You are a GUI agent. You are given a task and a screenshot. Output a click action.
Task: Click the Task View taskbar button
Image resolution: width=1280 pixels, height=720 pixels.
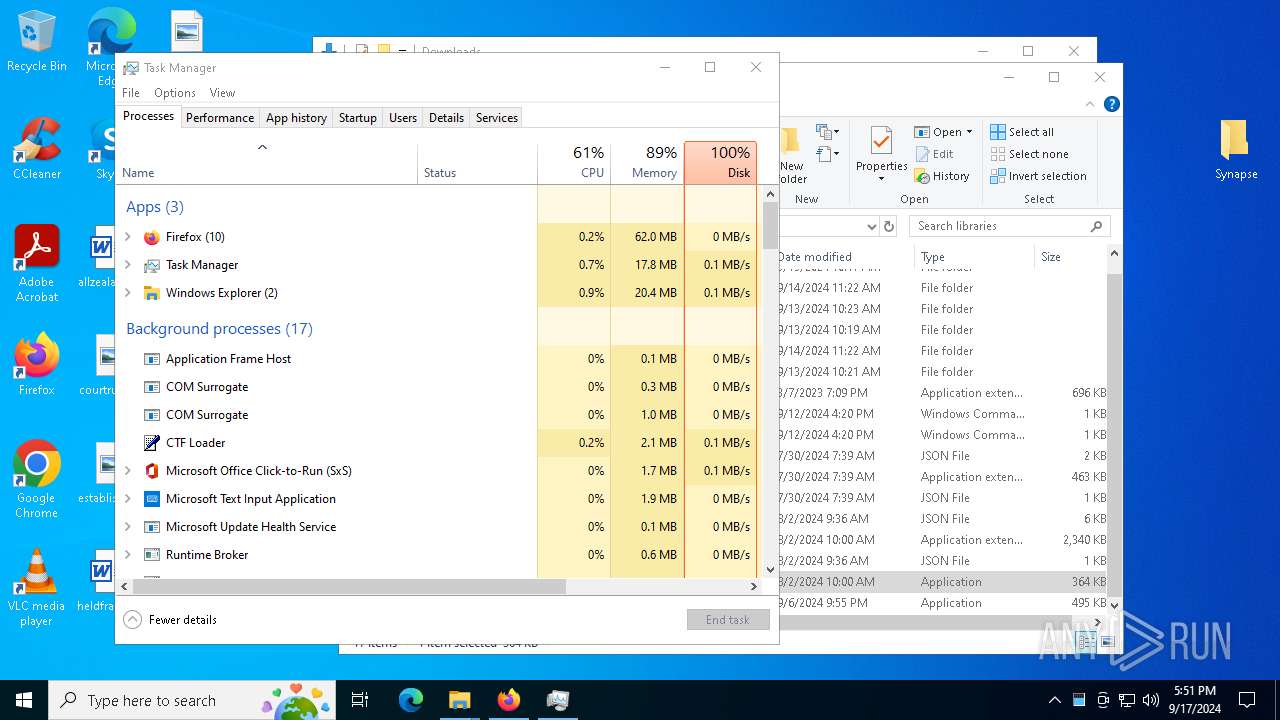click(x=360, y=700)
